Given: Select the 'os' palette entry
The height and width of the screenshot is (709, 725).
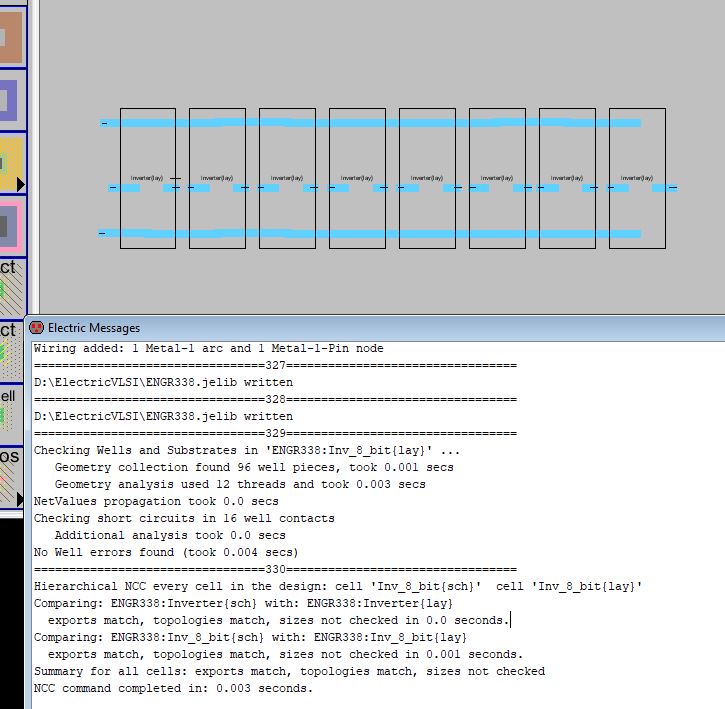Looking at the screenshot, I should (11, 472).
